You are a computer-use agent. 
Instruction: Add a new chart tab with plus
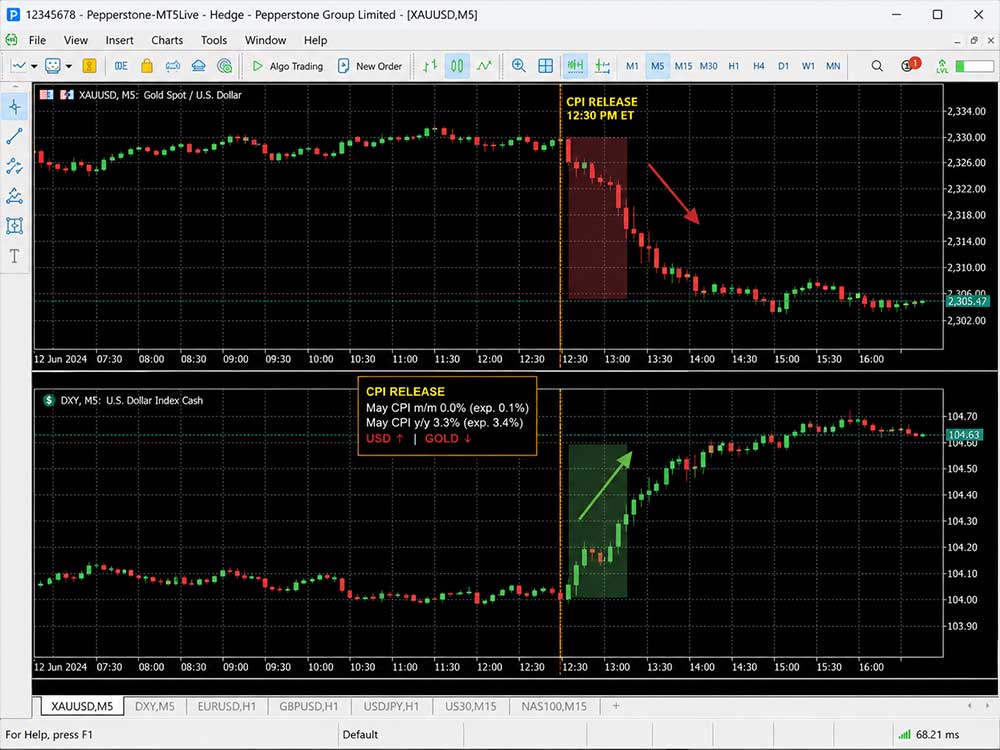click(616, 705)
